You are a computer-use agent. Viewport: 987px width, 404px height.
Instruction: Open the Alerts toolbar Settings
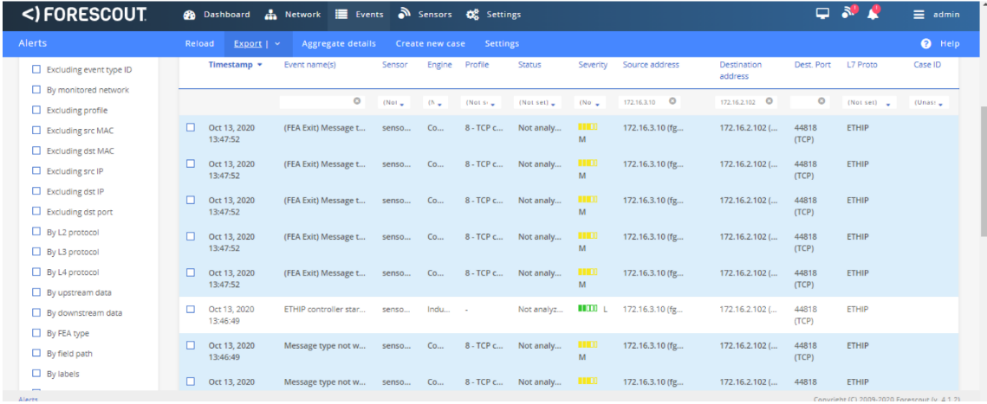[x=502, y=43]
